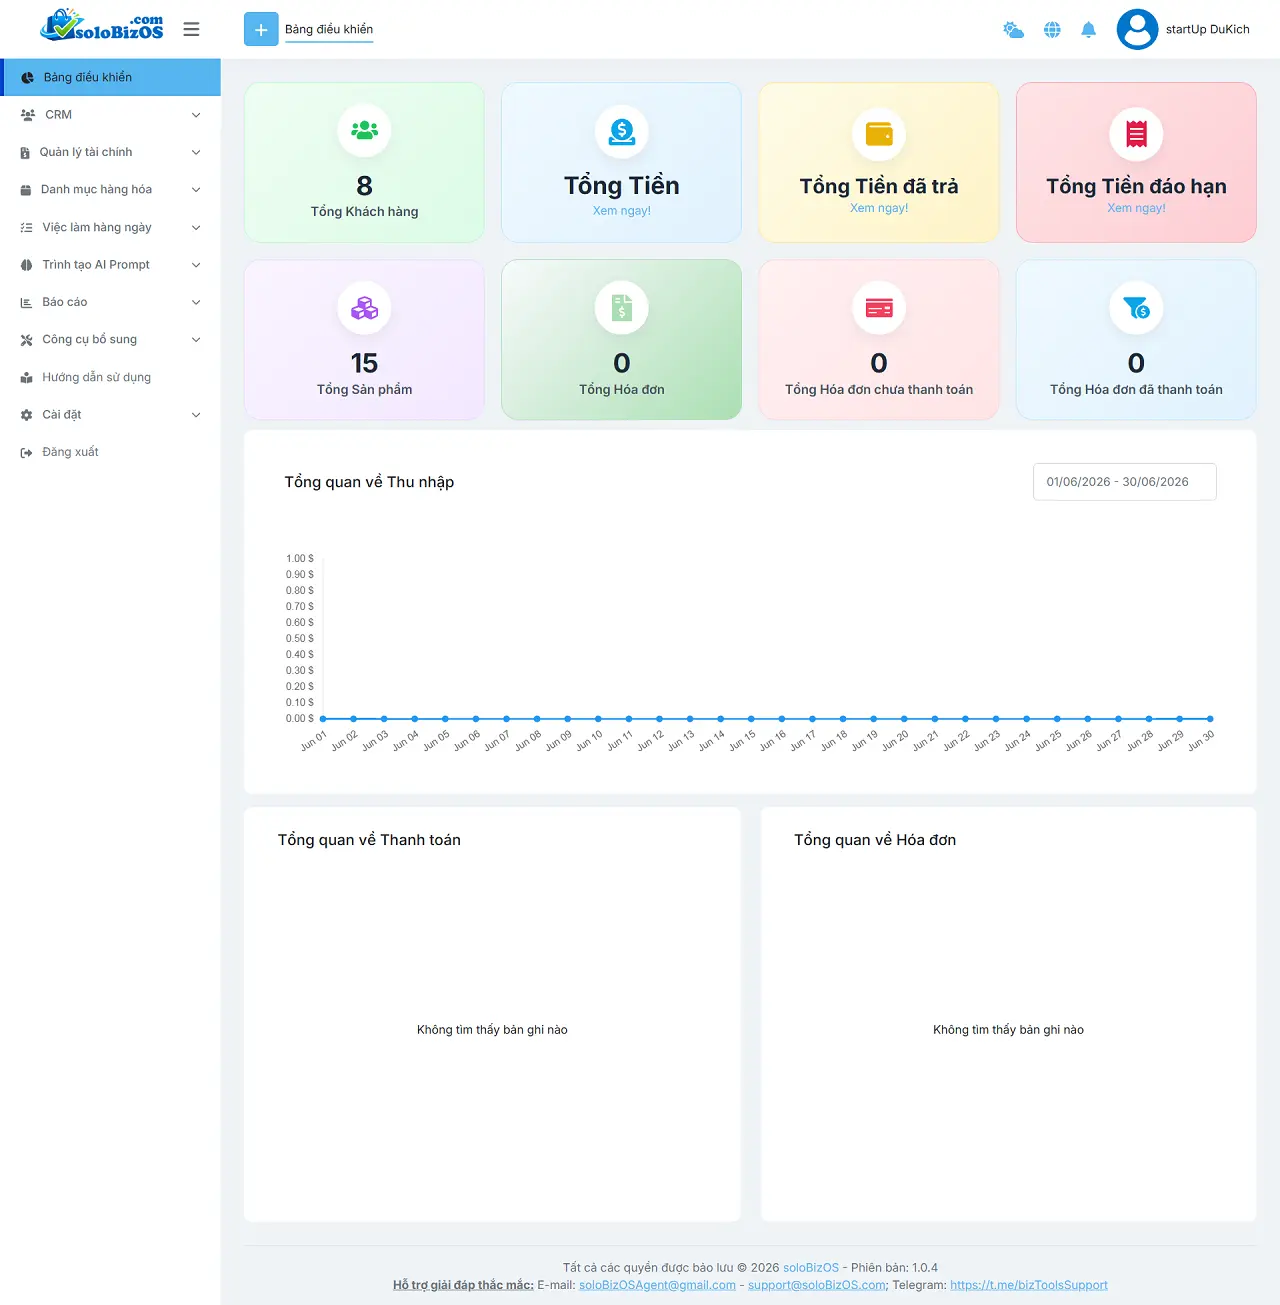The height and width of the screenshot is (1305, 1280).
Task: Click Xem ngay! under Tổng Tiền đã trả
Action: tap(879, 208)
